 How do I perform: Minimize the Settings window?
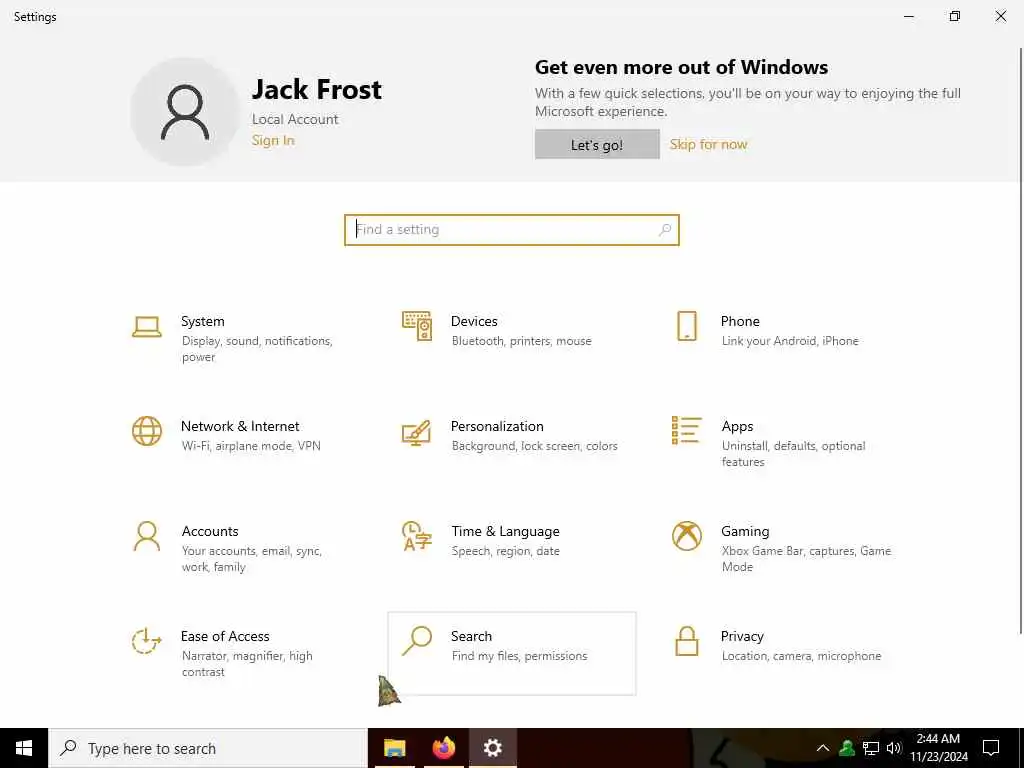click(909, 16)
